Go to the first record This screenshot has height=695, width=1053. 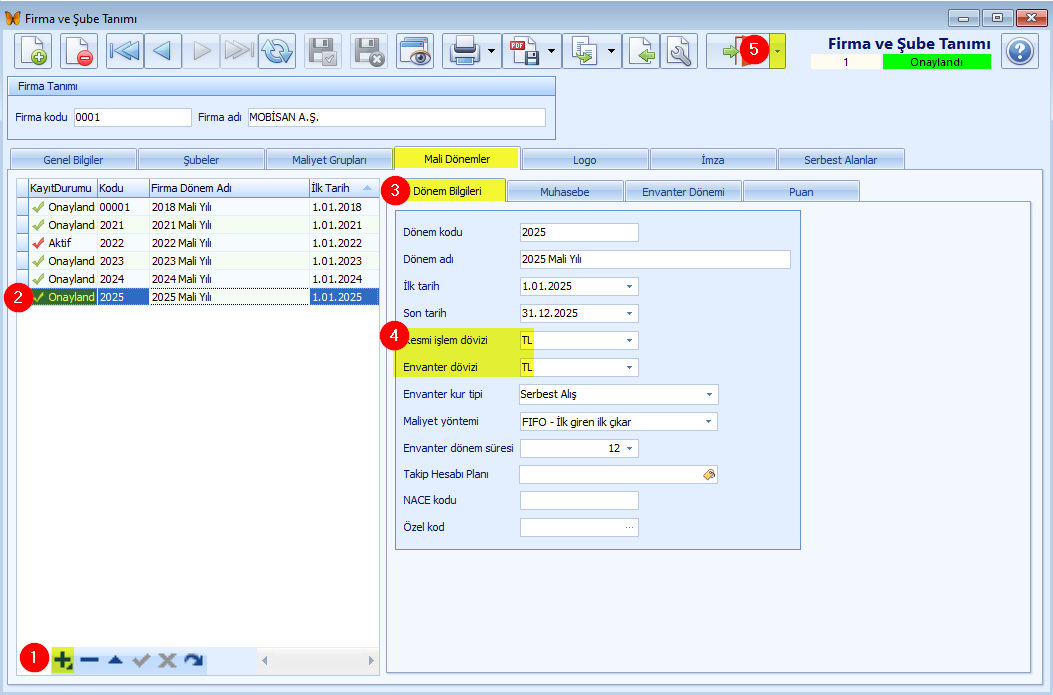pos(124,51)
